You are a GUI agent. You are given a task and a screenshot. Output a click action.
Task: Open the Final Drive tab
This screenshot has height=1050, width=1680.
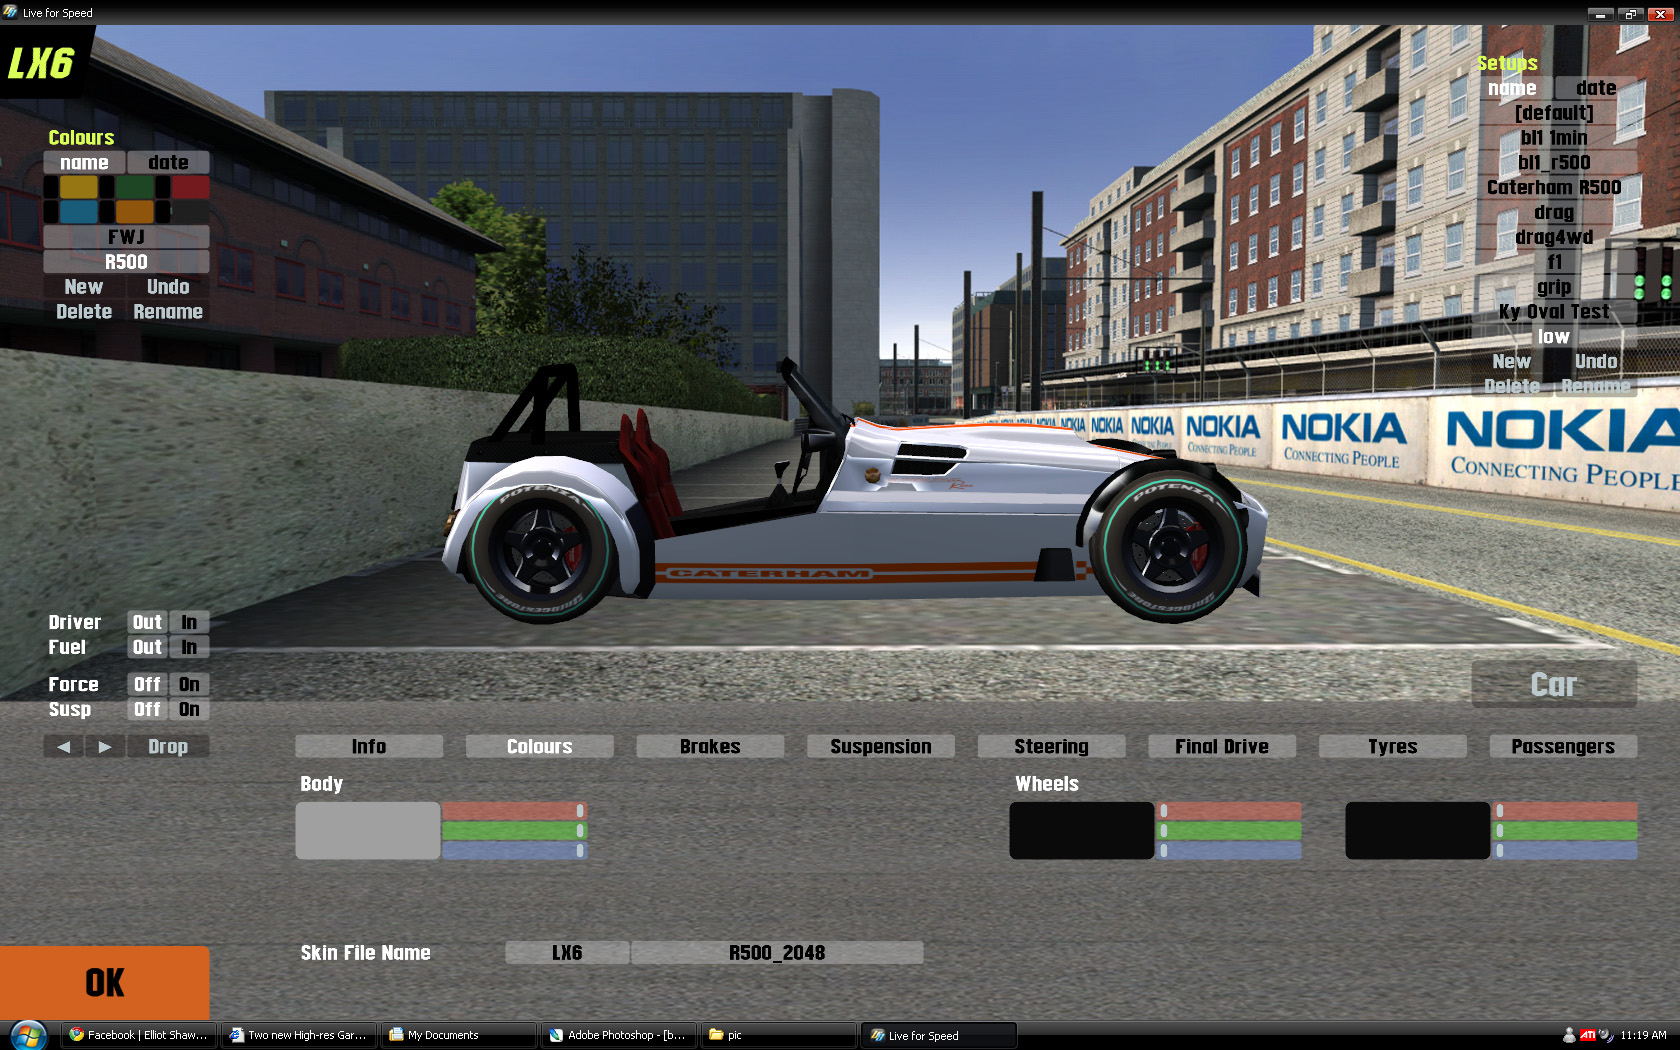coord(1222,746)
